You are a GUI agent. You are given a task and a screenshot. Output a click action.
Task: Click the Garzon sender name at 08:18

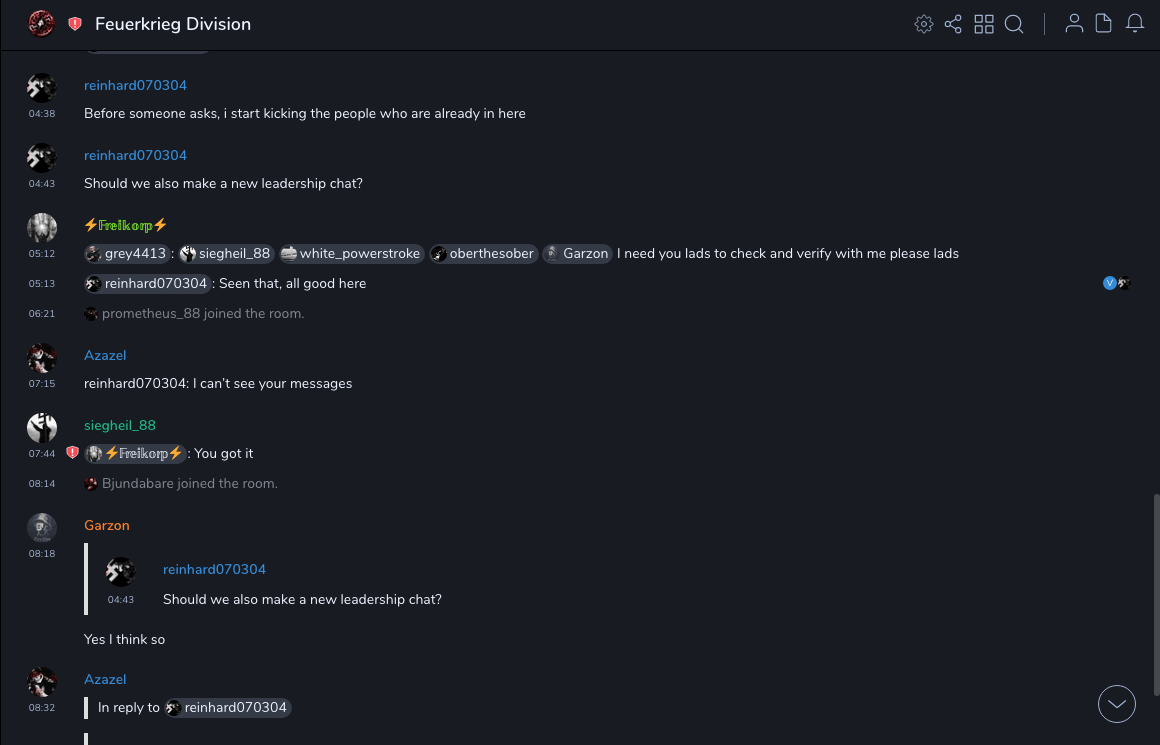(107, 526)
